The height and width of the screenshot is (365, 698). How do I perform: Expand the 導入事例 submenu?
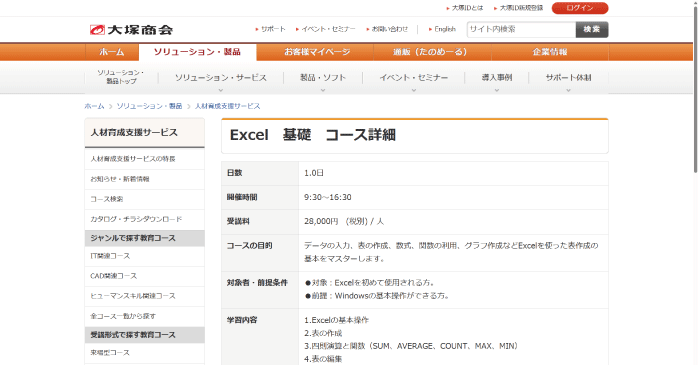(497, 78)
